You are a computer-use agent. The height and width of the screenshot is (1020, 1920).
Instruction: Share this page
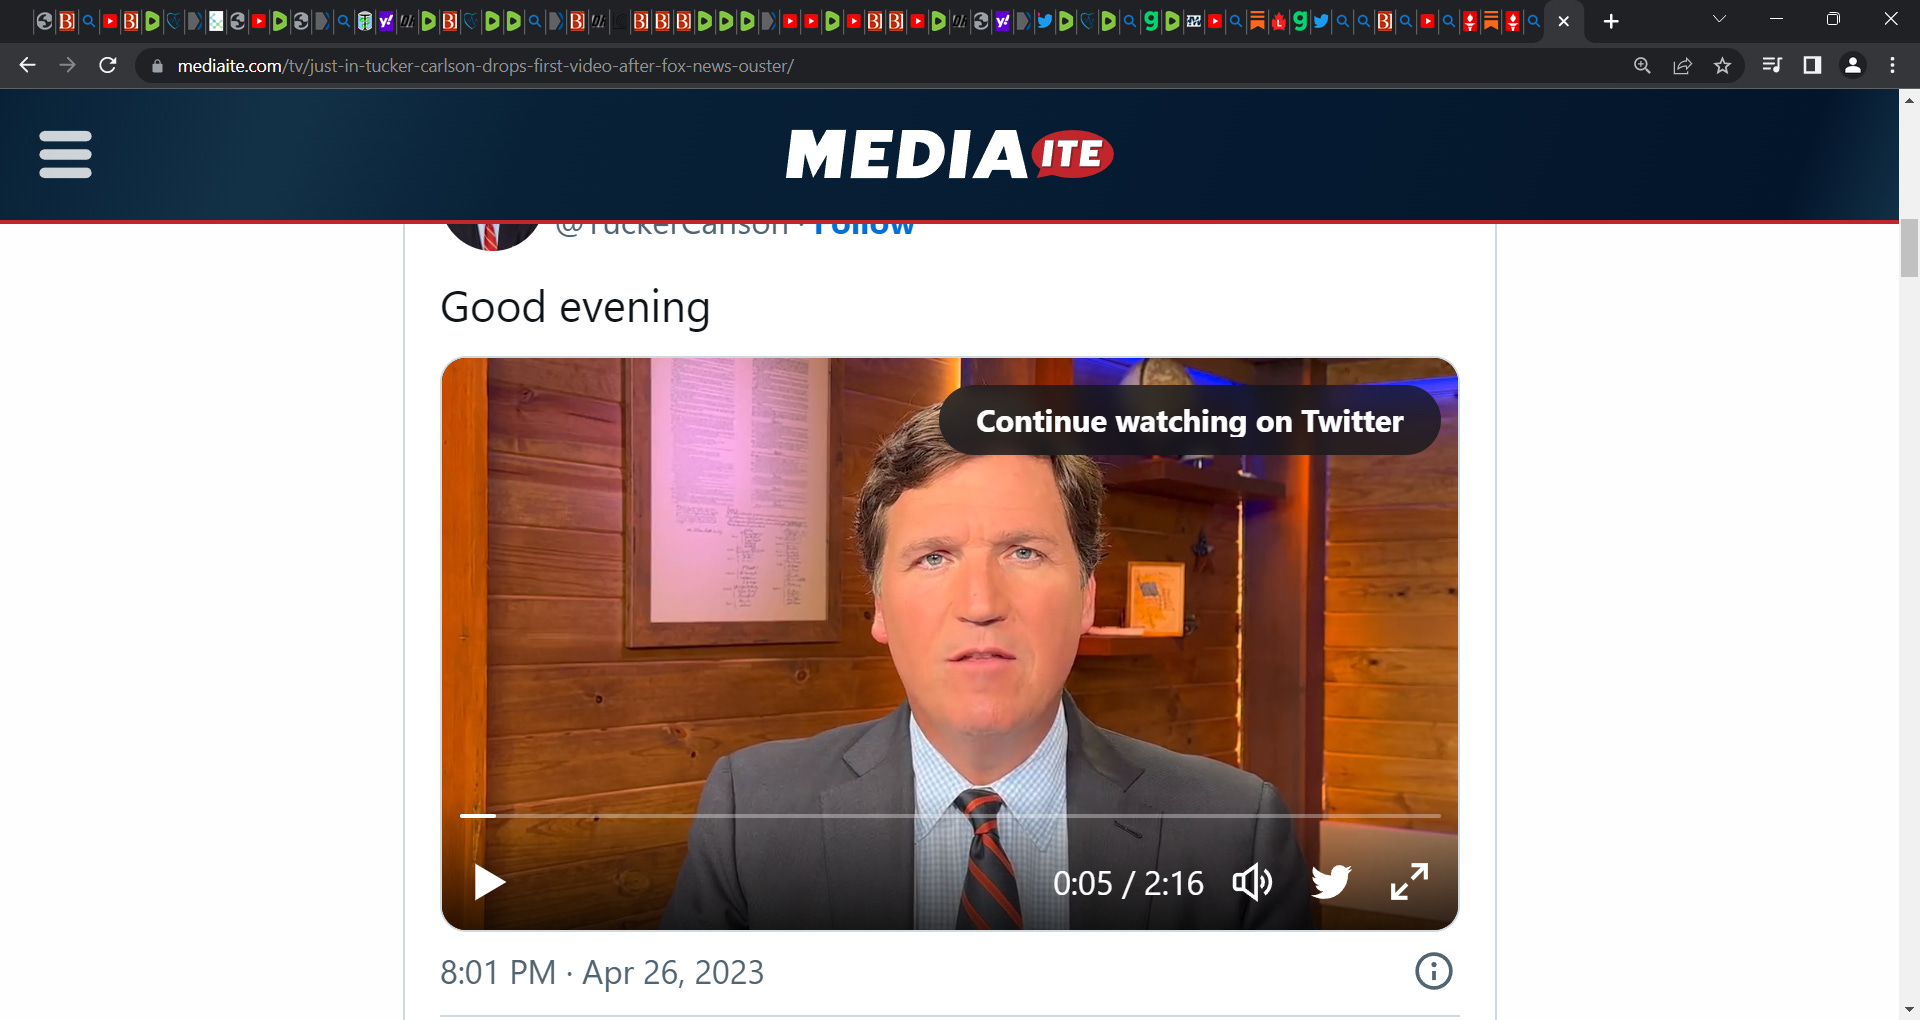tap(1682, 66)
